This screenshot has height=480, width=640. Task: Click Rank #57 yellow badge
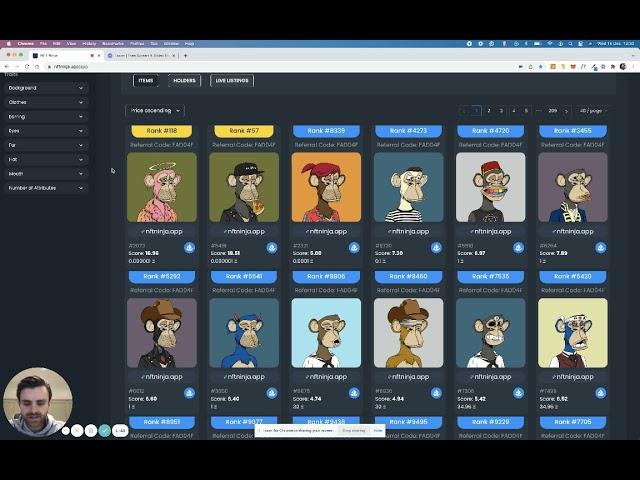click(244, 131)
